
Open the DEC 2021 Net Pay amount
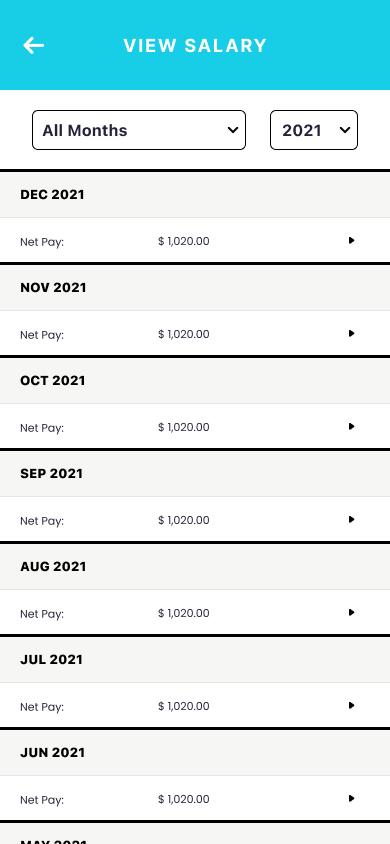tap(184, 241)
